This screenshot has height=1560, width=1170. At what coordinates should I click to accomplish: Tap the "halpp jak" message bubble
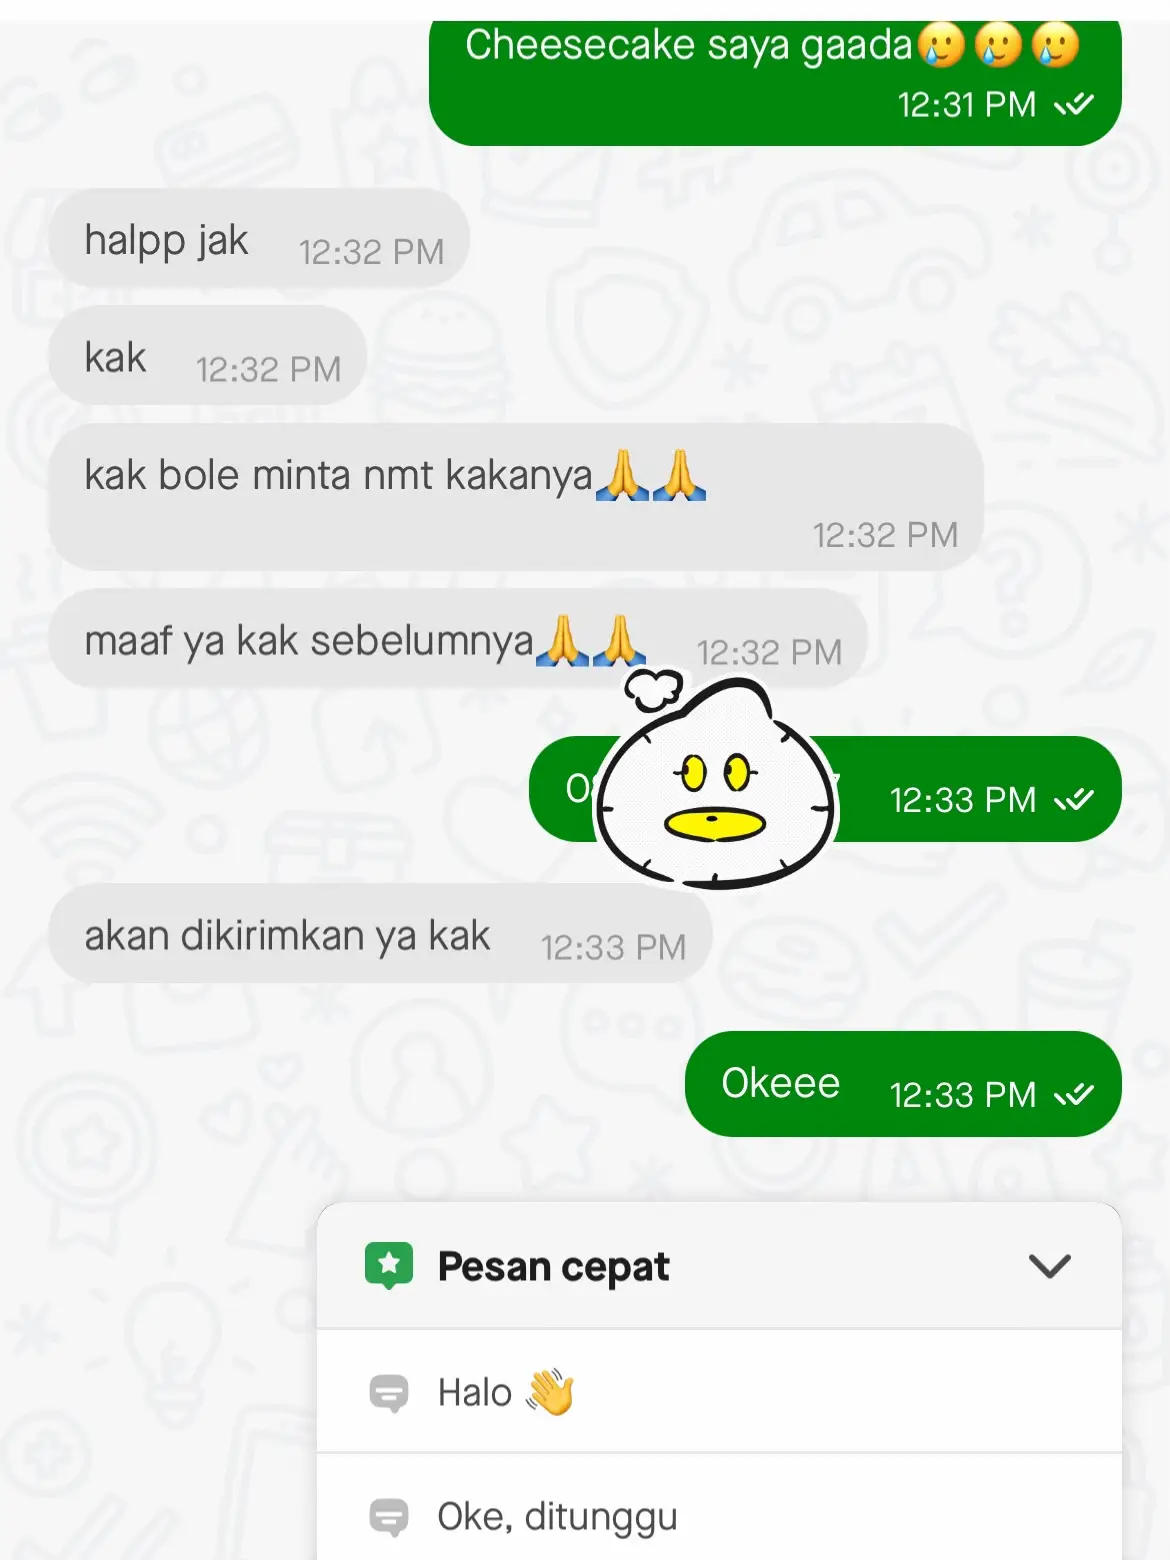tap(259, 240)
